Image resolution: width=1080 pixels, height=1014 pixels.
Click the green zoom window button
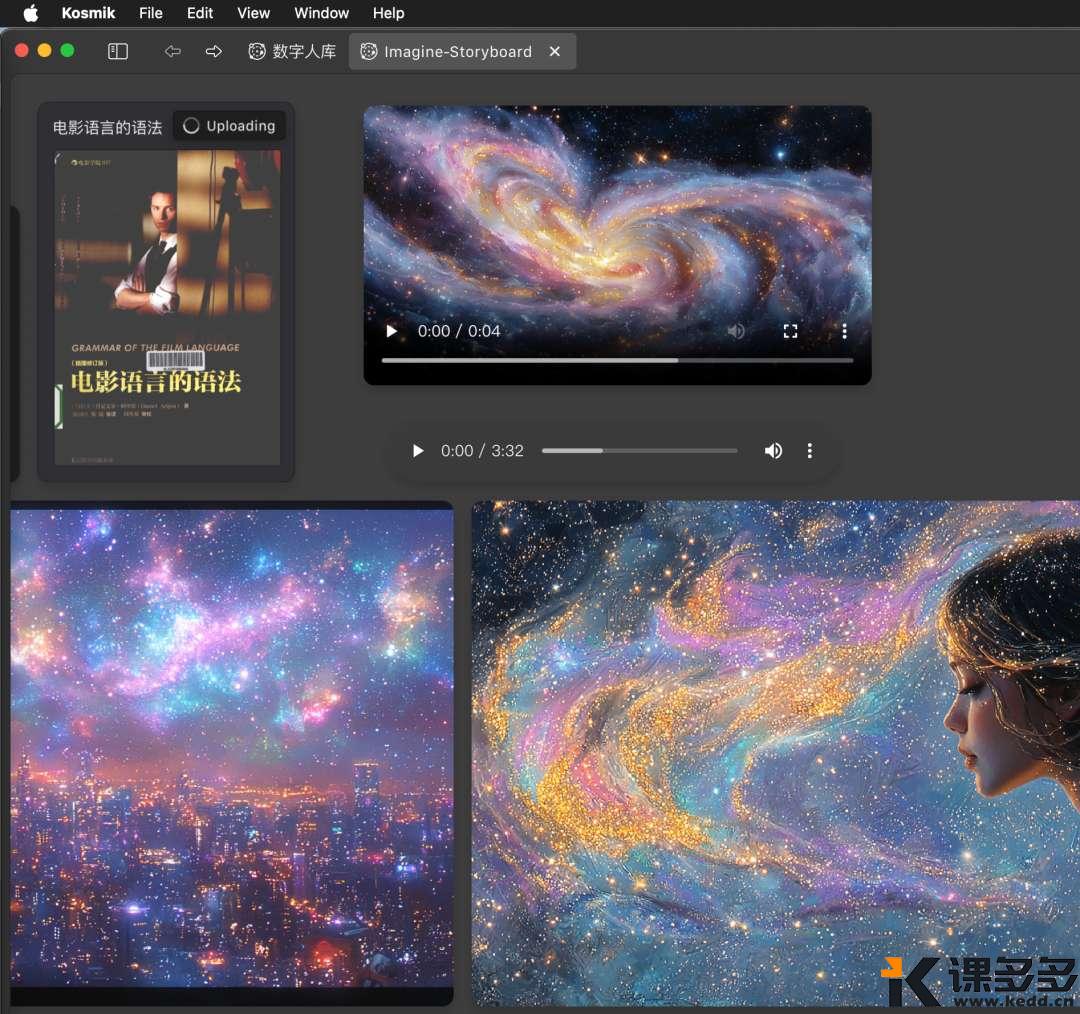click(68, 50)
